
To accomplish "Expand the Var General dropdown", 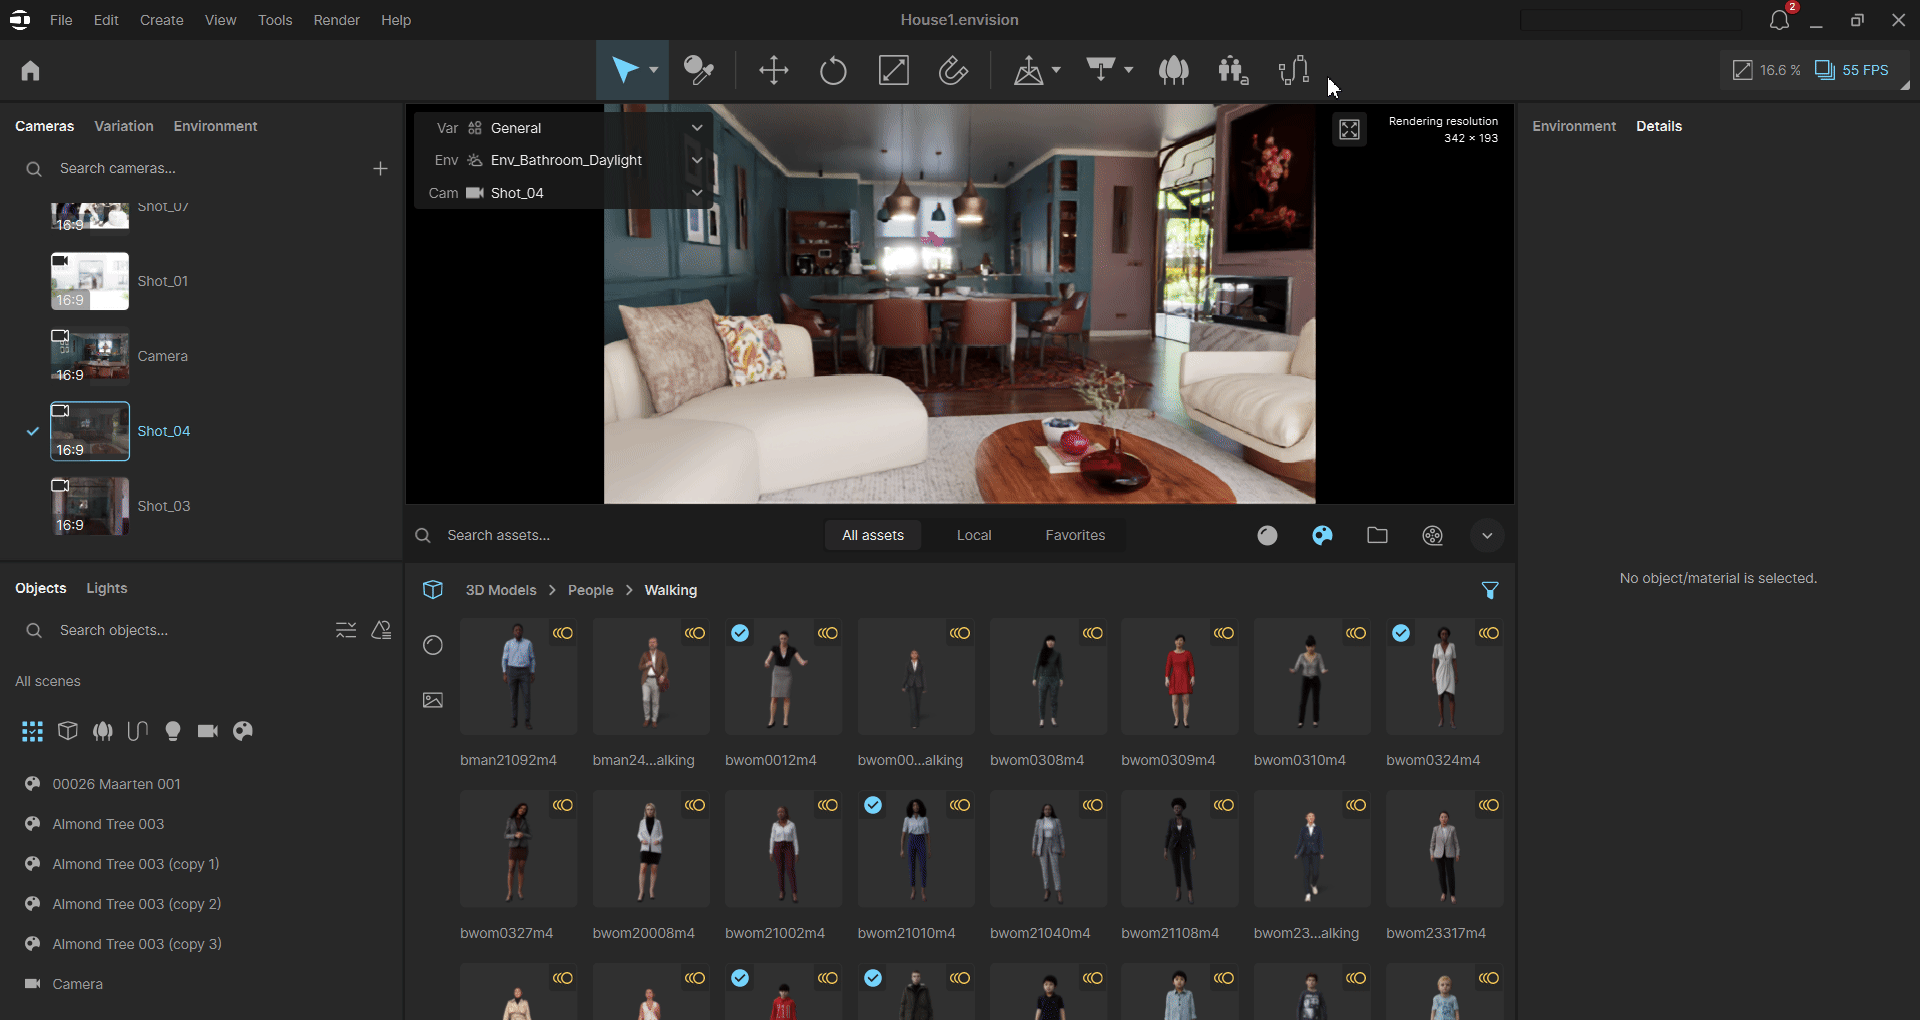I will [x=697, y=128].
